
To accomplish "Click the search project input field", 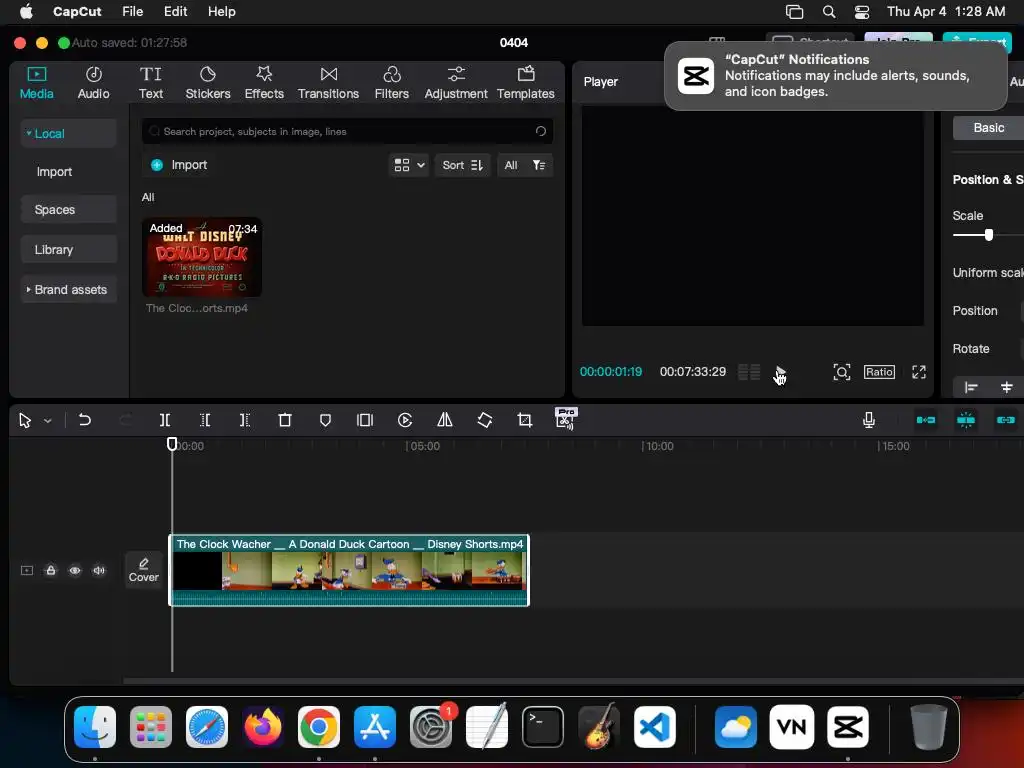I will point(347,131).
